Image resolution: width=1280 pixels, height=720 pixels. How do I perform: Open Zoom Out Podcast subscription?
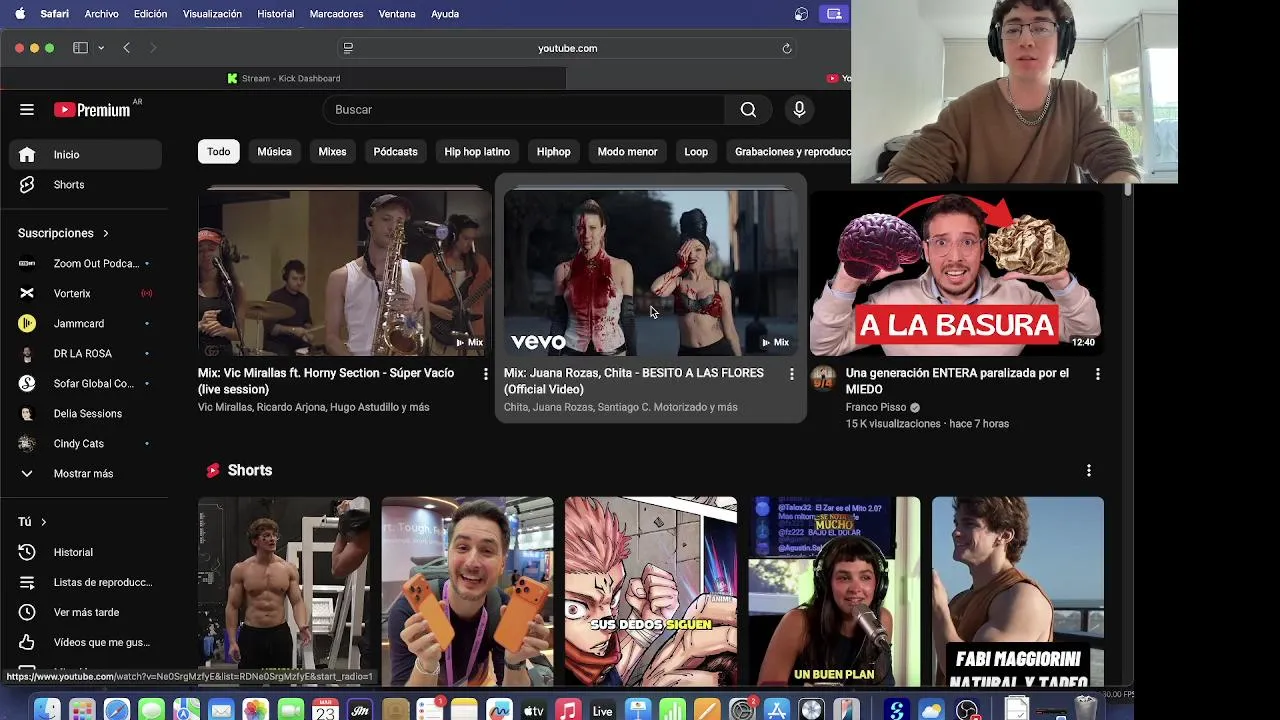(x=85, y=263)
